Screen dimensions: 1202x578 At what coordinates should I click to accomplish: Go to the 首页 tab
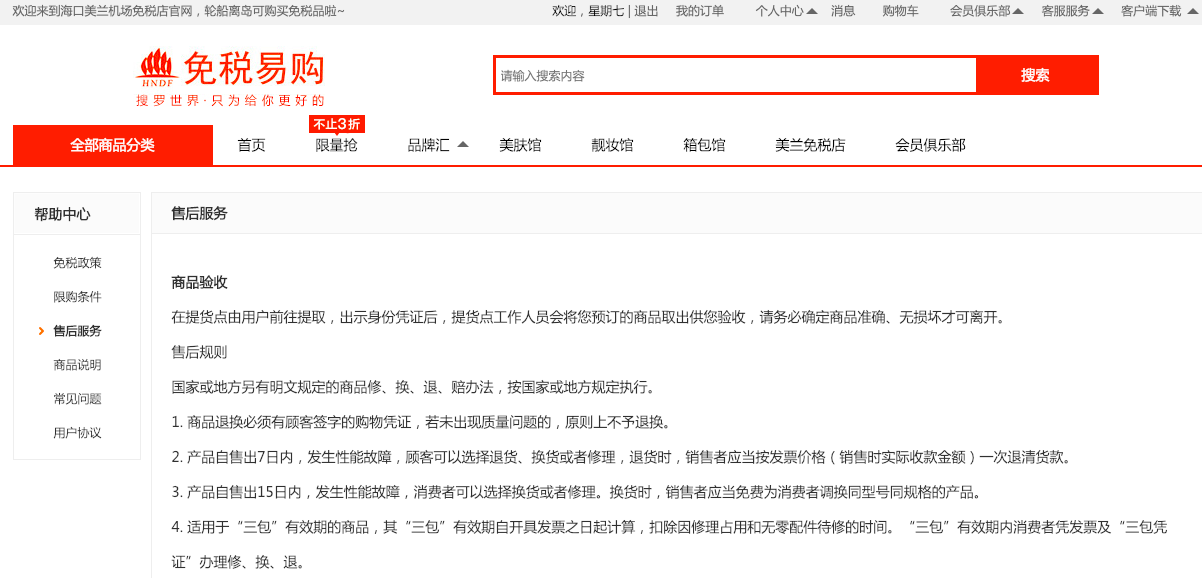tap(251, 145)
